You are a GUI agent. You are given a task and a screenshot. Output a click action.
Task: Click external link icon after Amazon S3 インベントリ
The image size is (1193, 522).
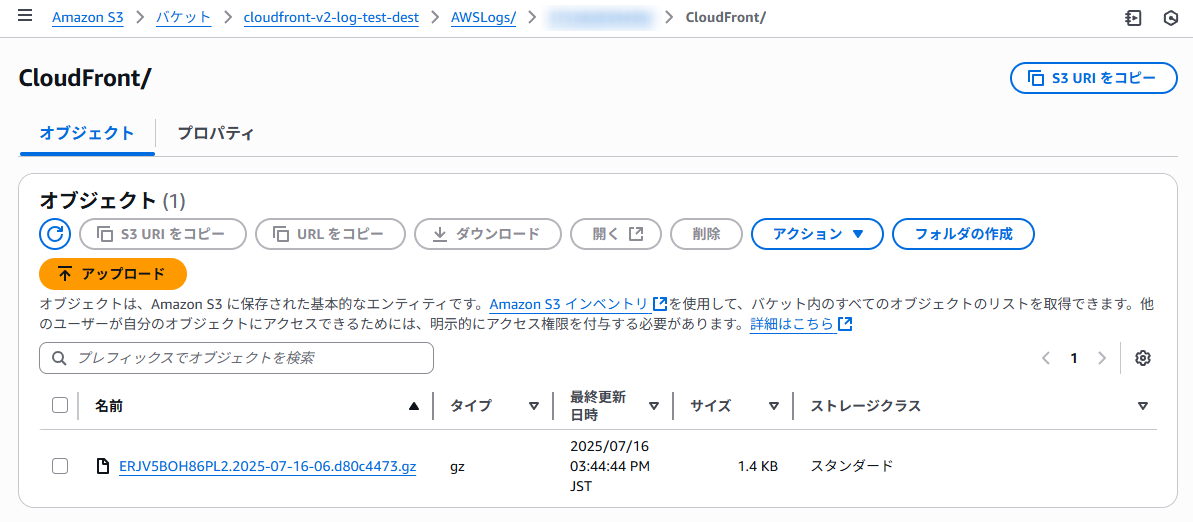coord(660,304)
